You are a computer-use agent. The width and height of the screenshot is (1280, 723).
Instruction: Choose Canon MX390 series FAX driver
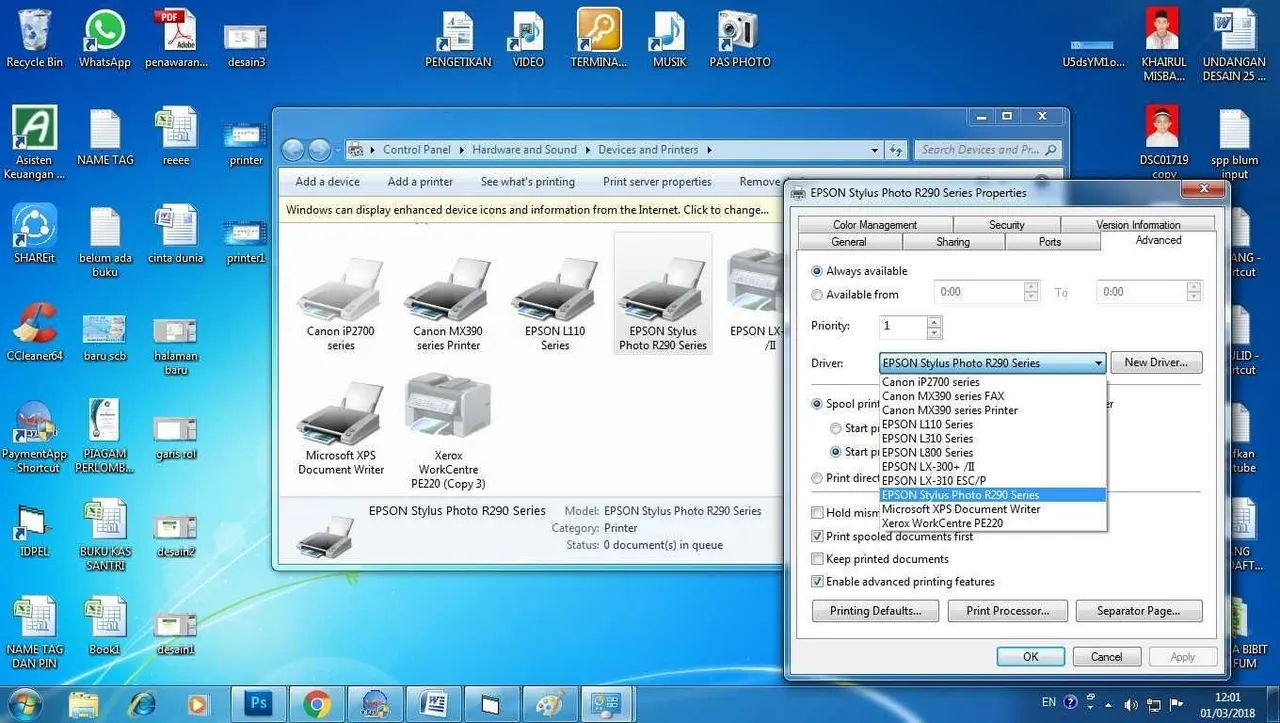tap(993, 396)
